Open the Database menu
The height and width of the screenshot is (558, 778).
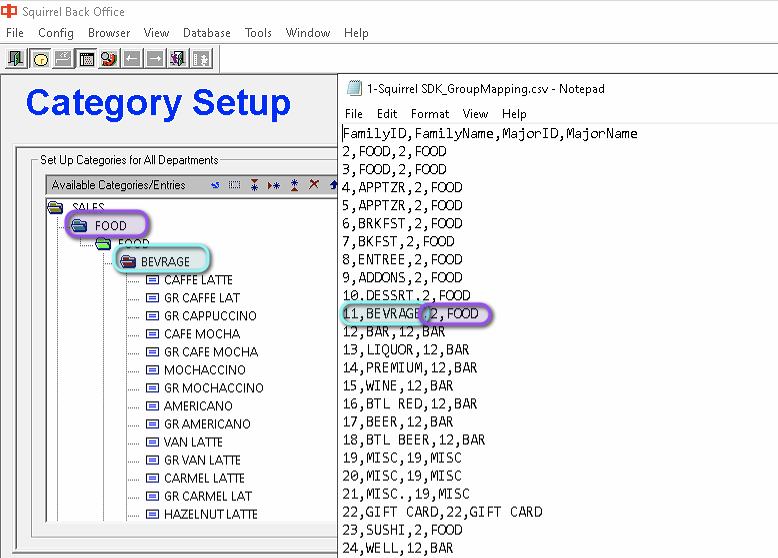(206, 33)
